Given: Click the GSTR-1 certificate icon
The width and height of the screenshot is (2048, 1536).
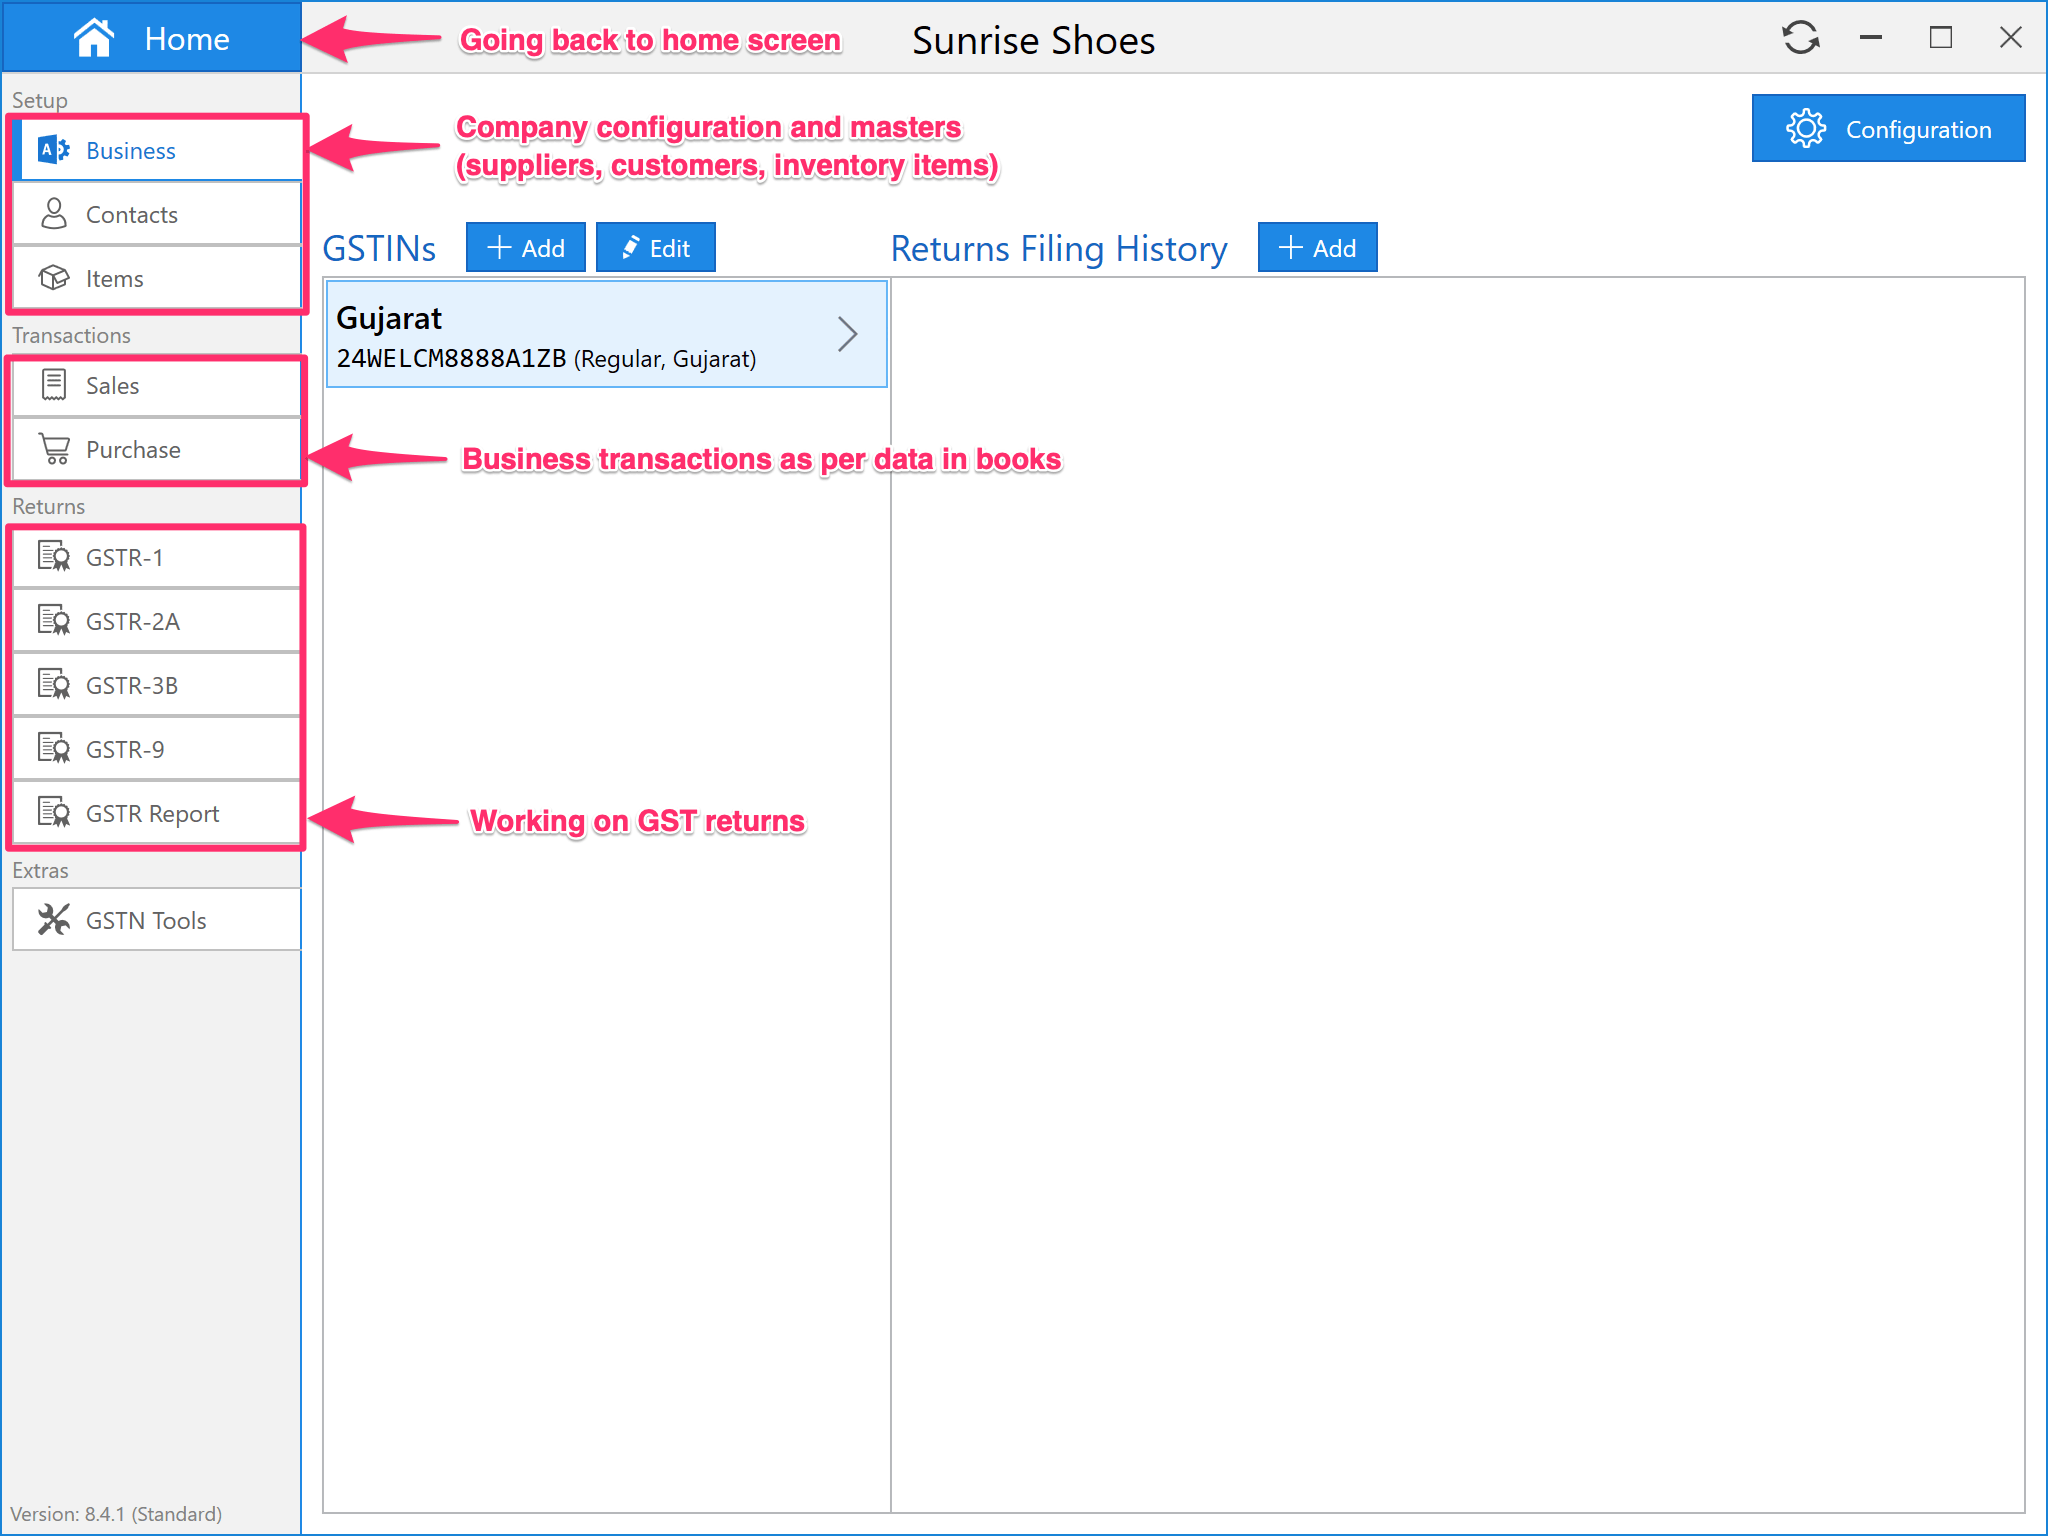Looking at the screenshot, I should click(x=54, y=557).
